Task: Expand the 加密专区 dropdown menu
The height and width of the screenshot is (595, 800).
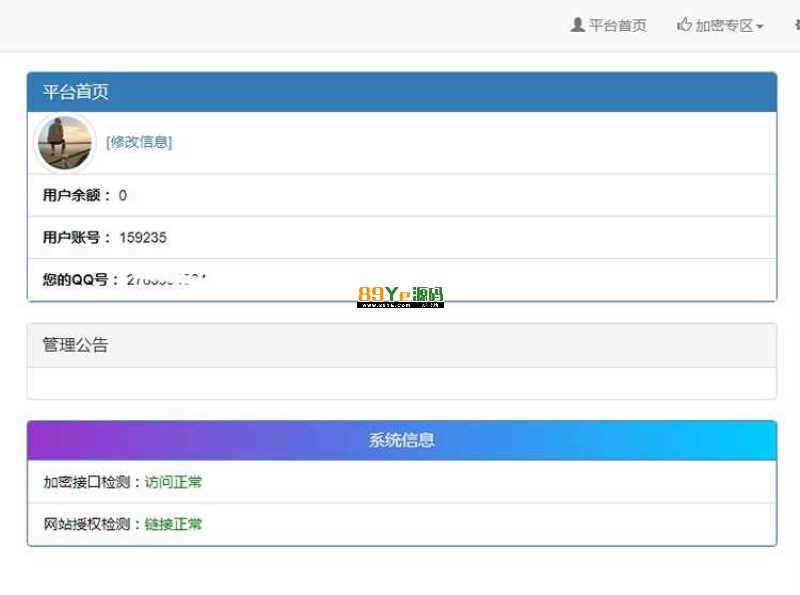Action: click(724, 26)
